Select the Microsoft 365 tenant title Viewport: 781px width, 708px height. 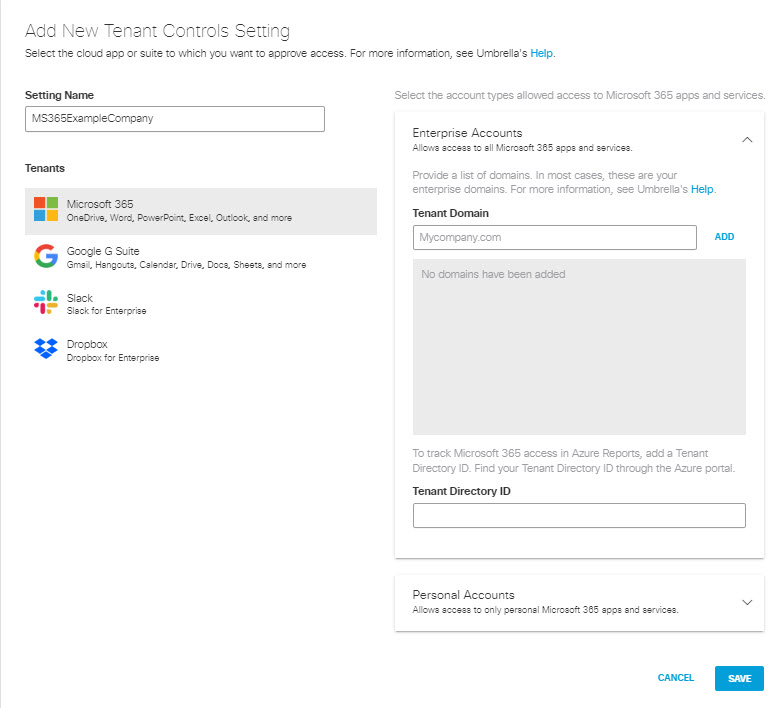tap(100, 204)
